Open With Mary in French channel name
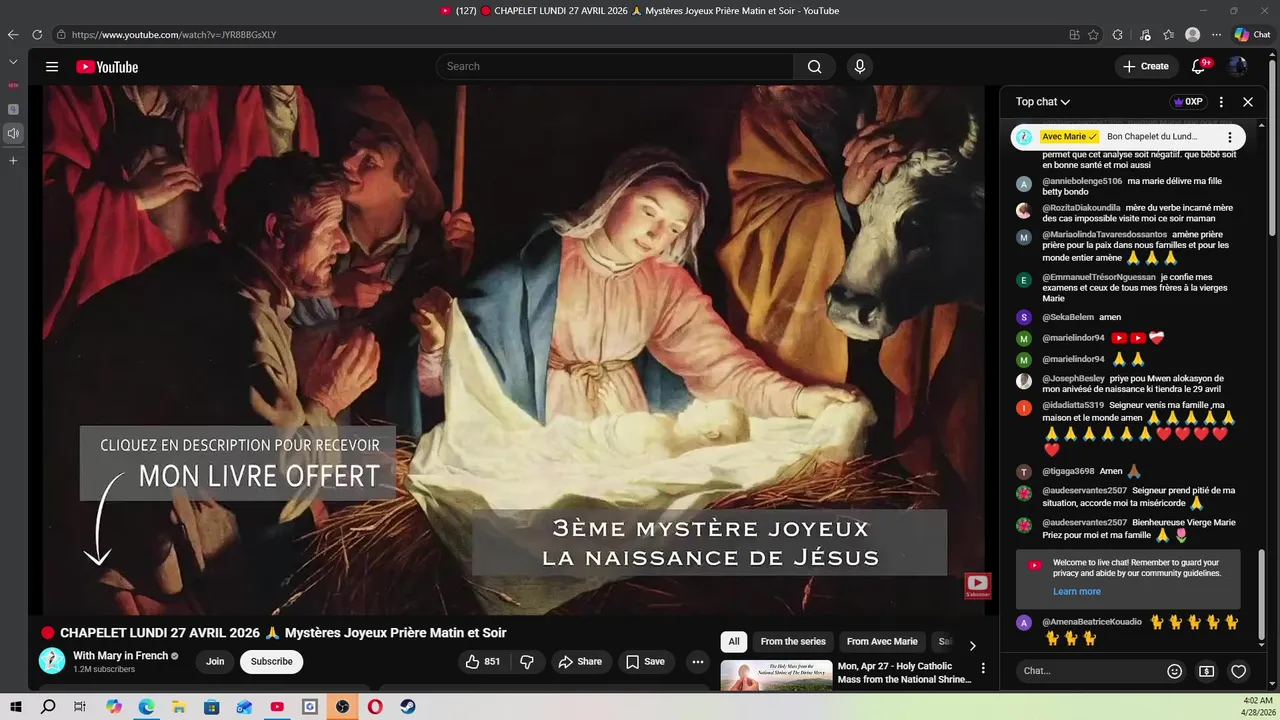This screenshot has width=1280, height=720. [x=120, y=656]
